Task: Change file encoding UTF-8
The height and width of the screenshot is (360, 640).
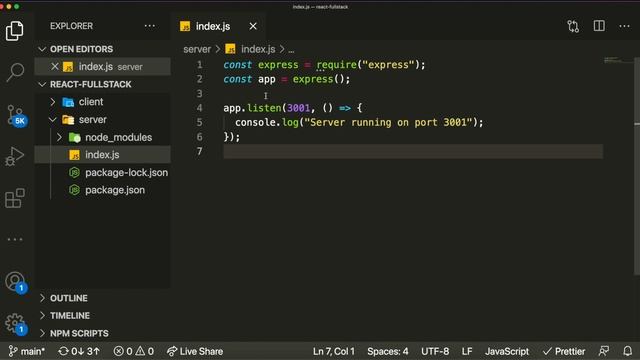Action: coord(435,351)
